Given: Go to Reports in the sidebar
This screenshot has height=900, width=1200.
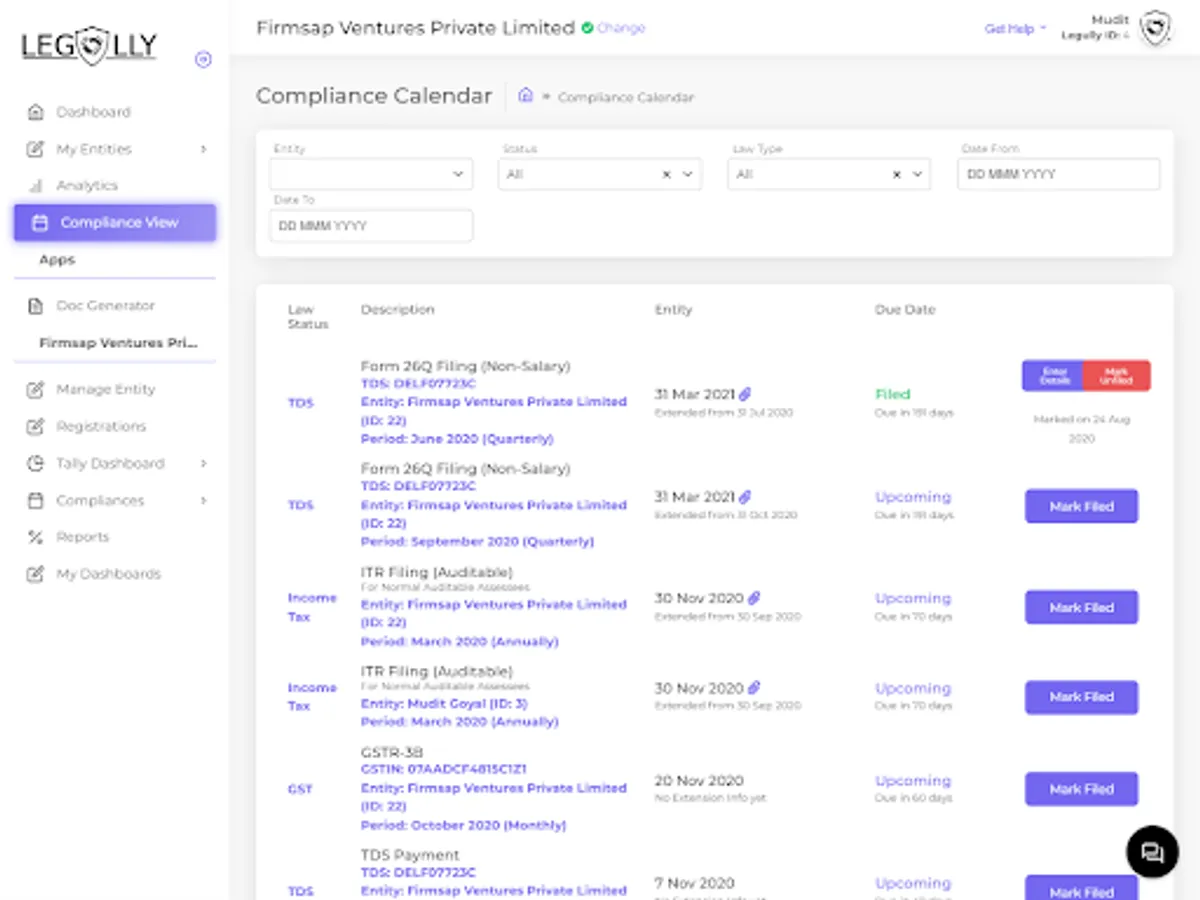Looking at the screenshot, I should coord(82,537).
